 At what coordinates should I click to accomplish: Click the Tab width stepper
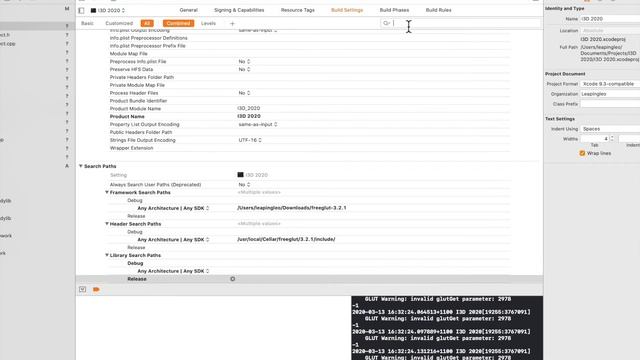click(612, 139)
